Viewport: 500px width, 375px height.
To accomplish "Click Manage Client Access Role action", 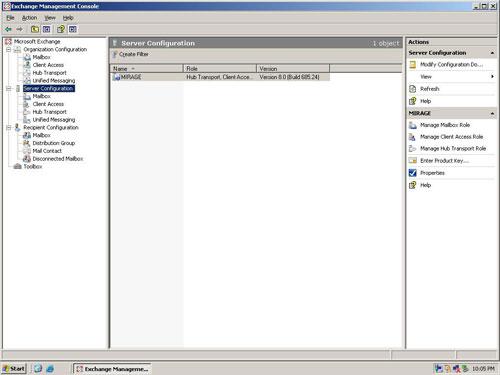I will pos(451,137).
